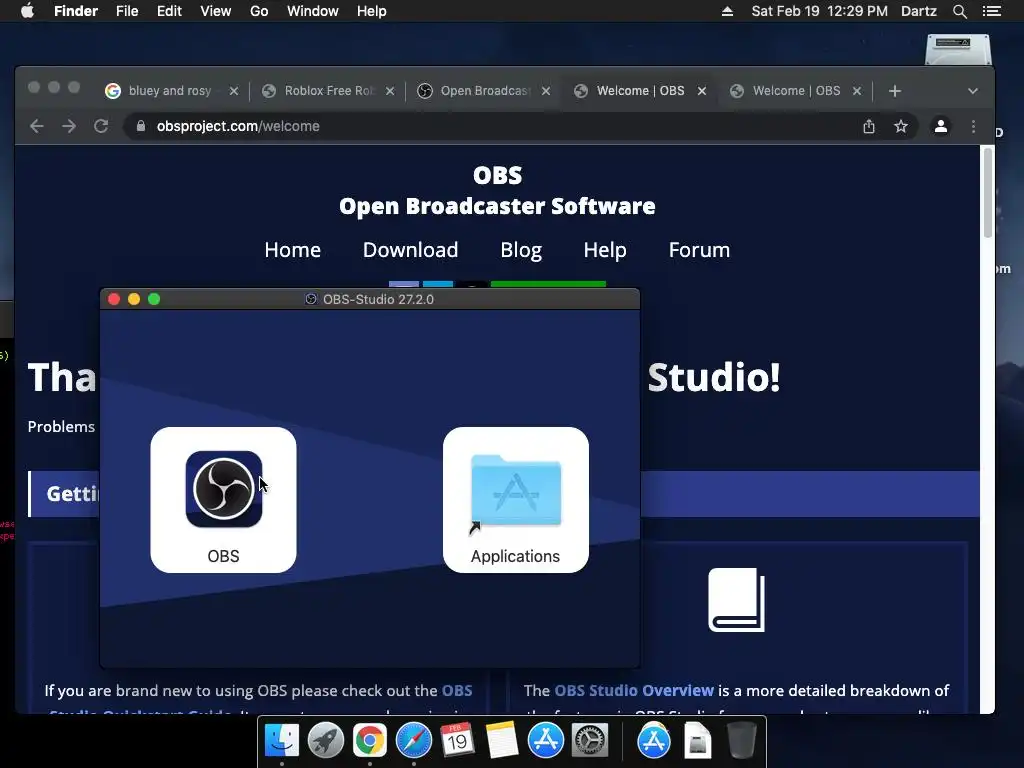The width and height of the screenshot is (1024, 768).
Task: Go forward in Chrome browser
Action: pyautogui.click(x=69, y=126)
